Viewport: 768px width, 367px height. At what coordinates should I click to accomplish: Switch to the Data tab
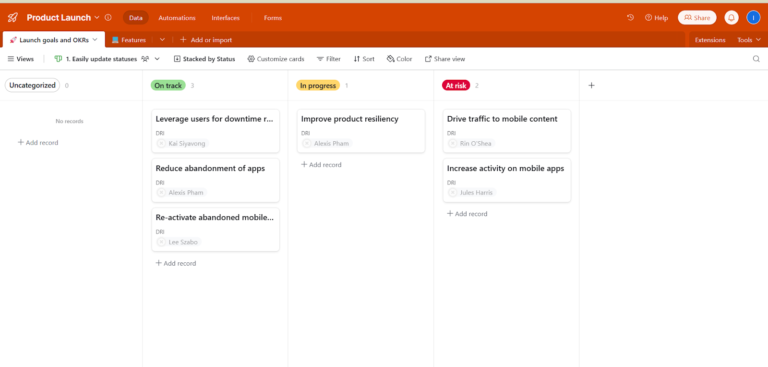coord(136,18)
